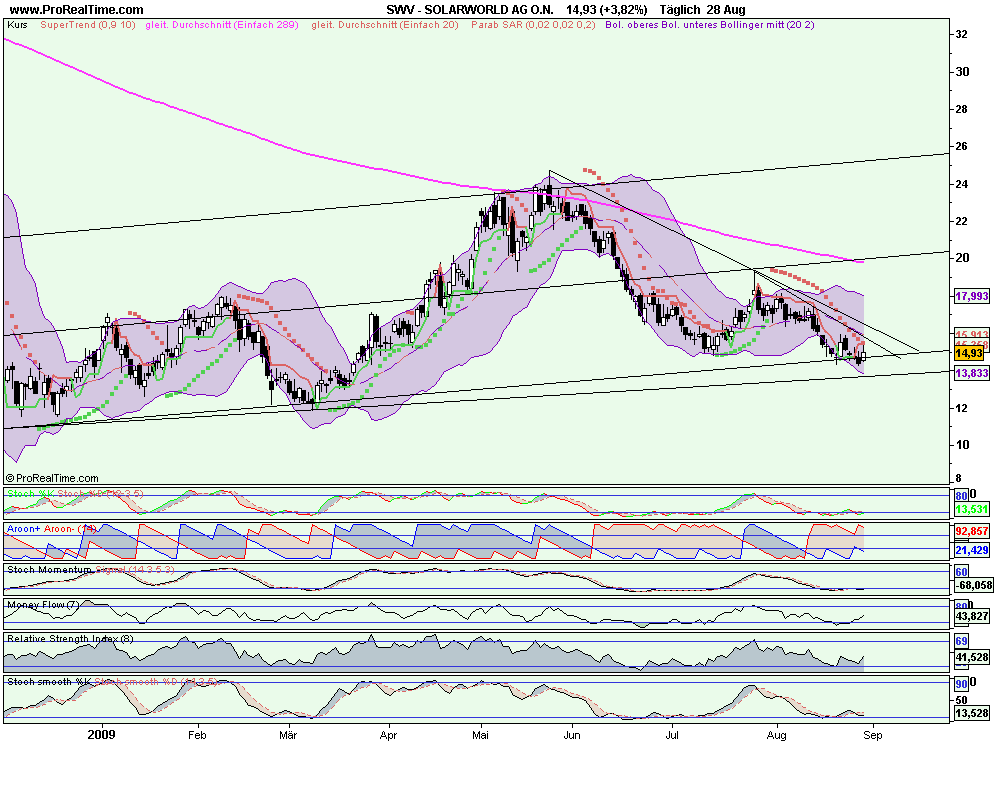Click the Stoch Momentum panel label
Viewport: 1000px width, 800px height.
49,570
